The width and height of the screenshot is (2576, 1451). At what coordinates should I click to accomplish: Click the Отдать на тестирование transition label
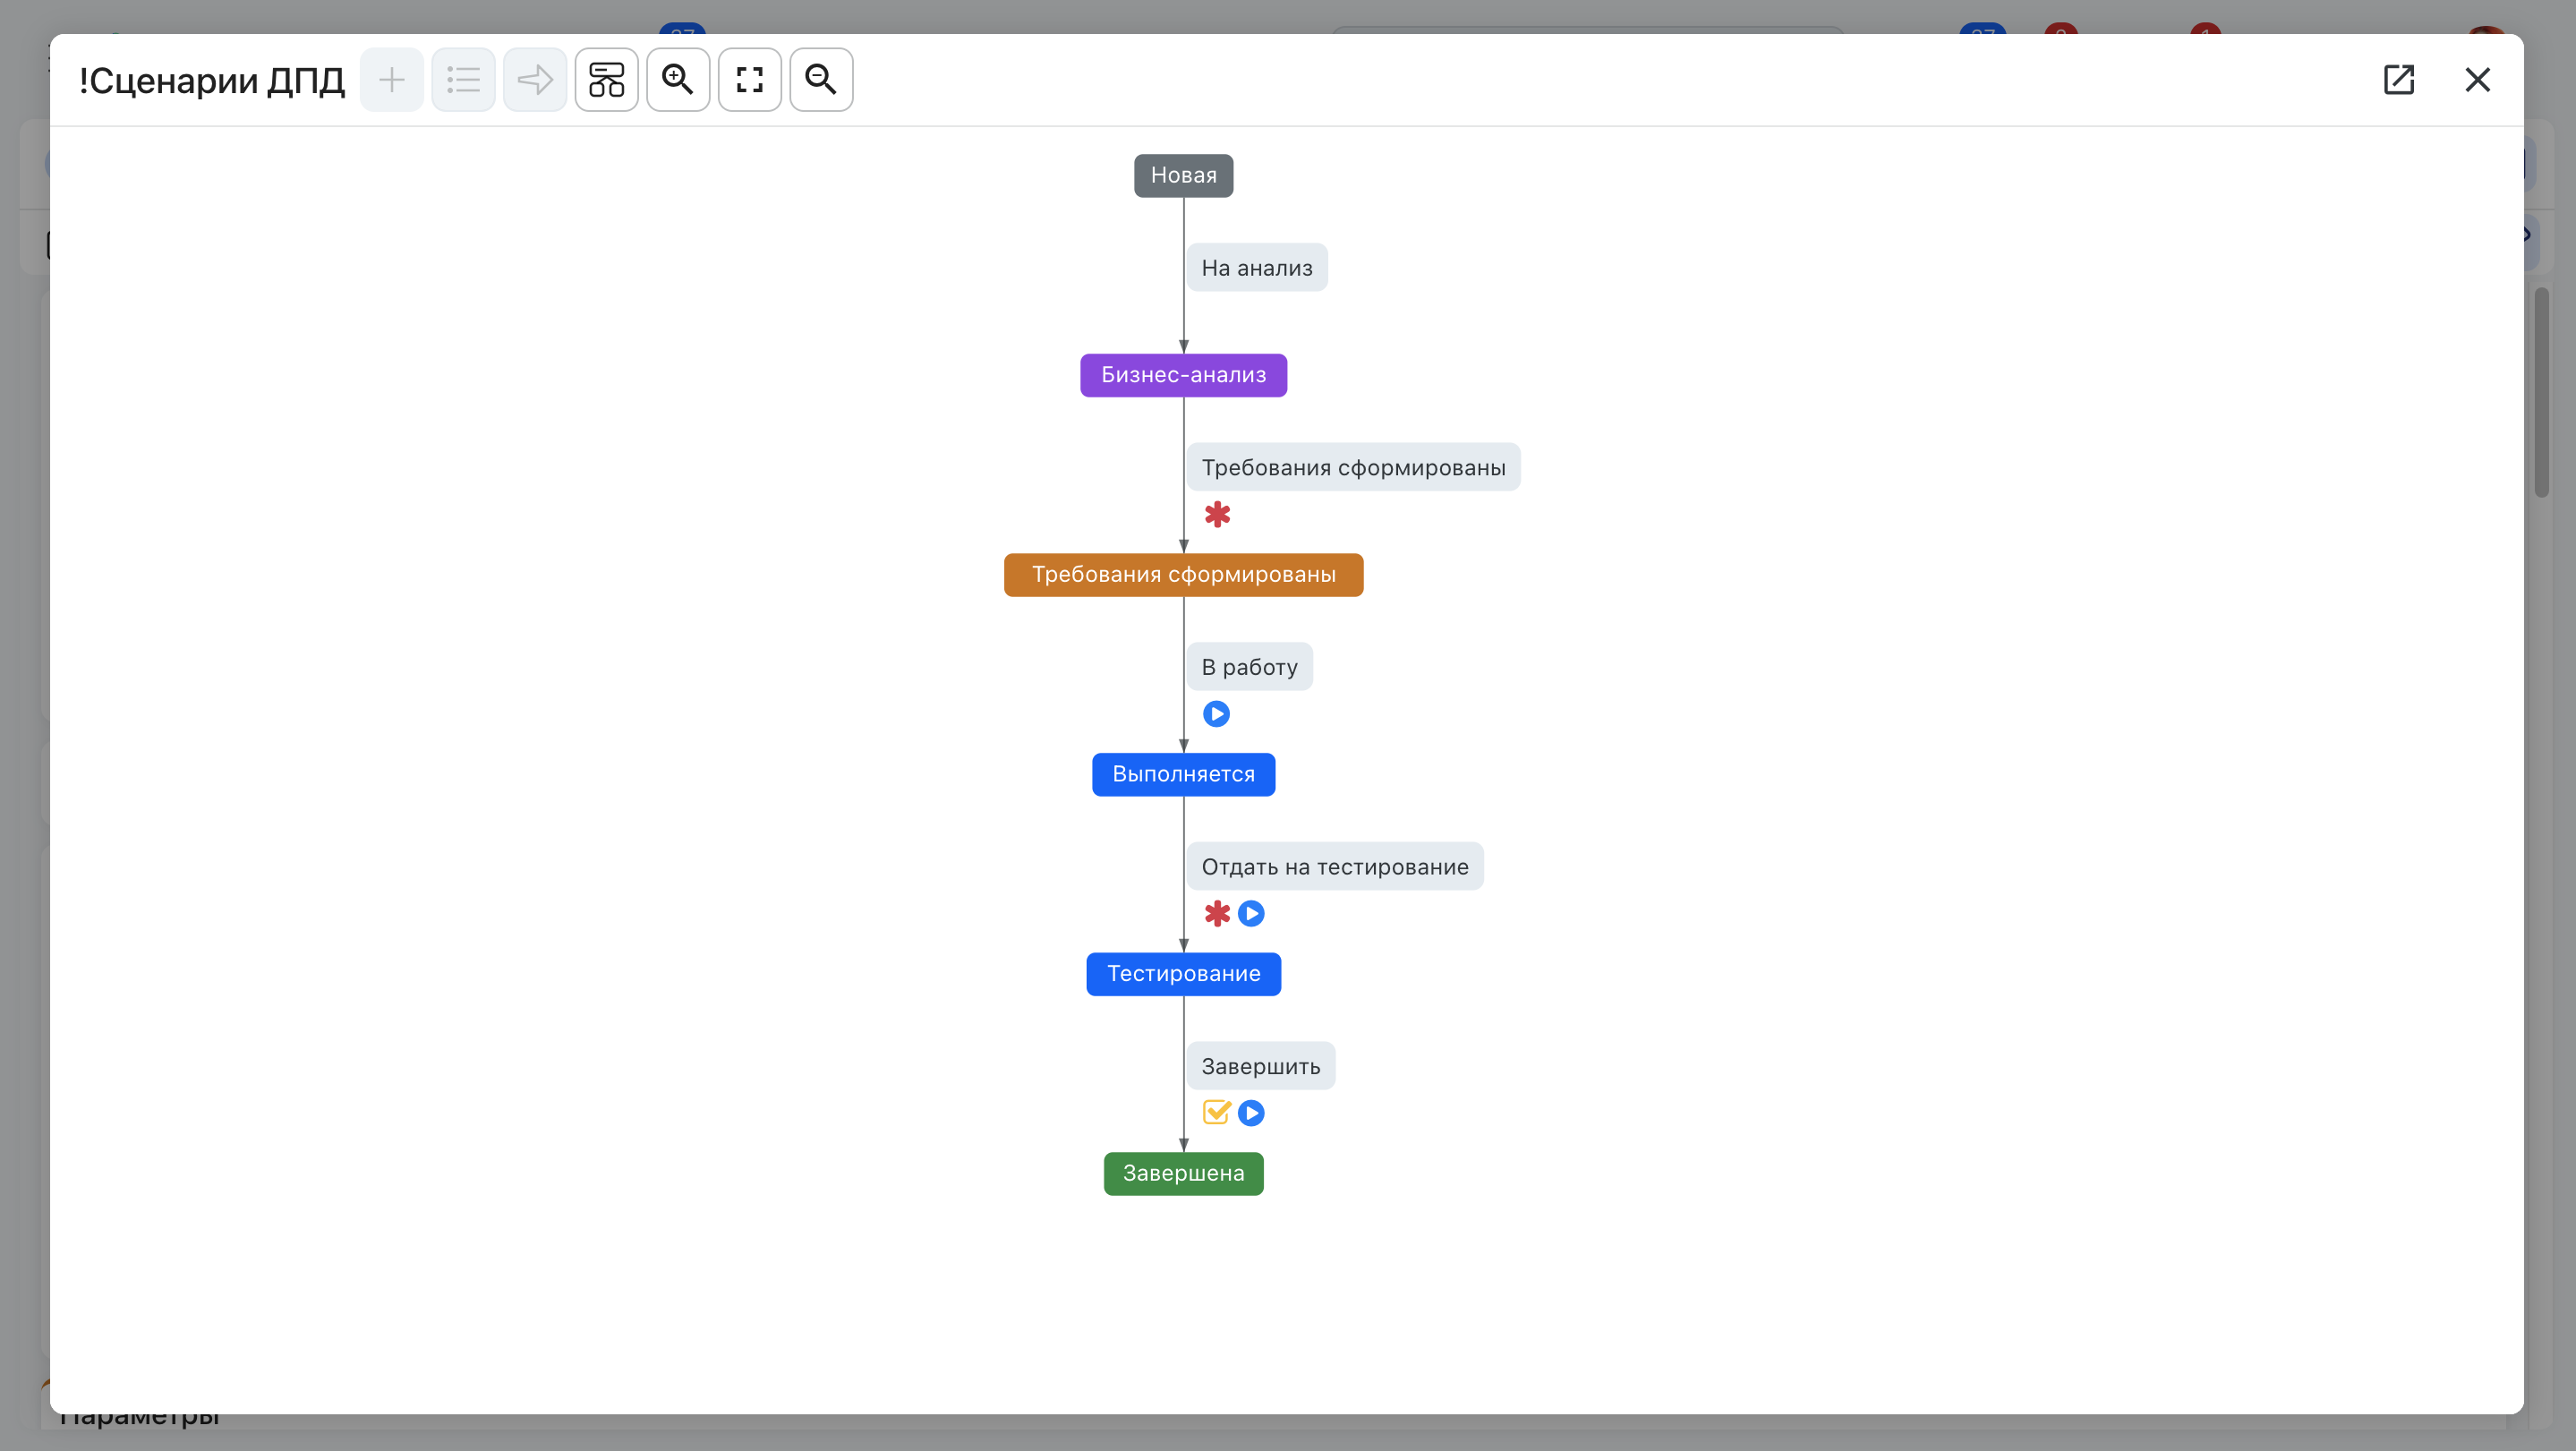pos(1335,867)
